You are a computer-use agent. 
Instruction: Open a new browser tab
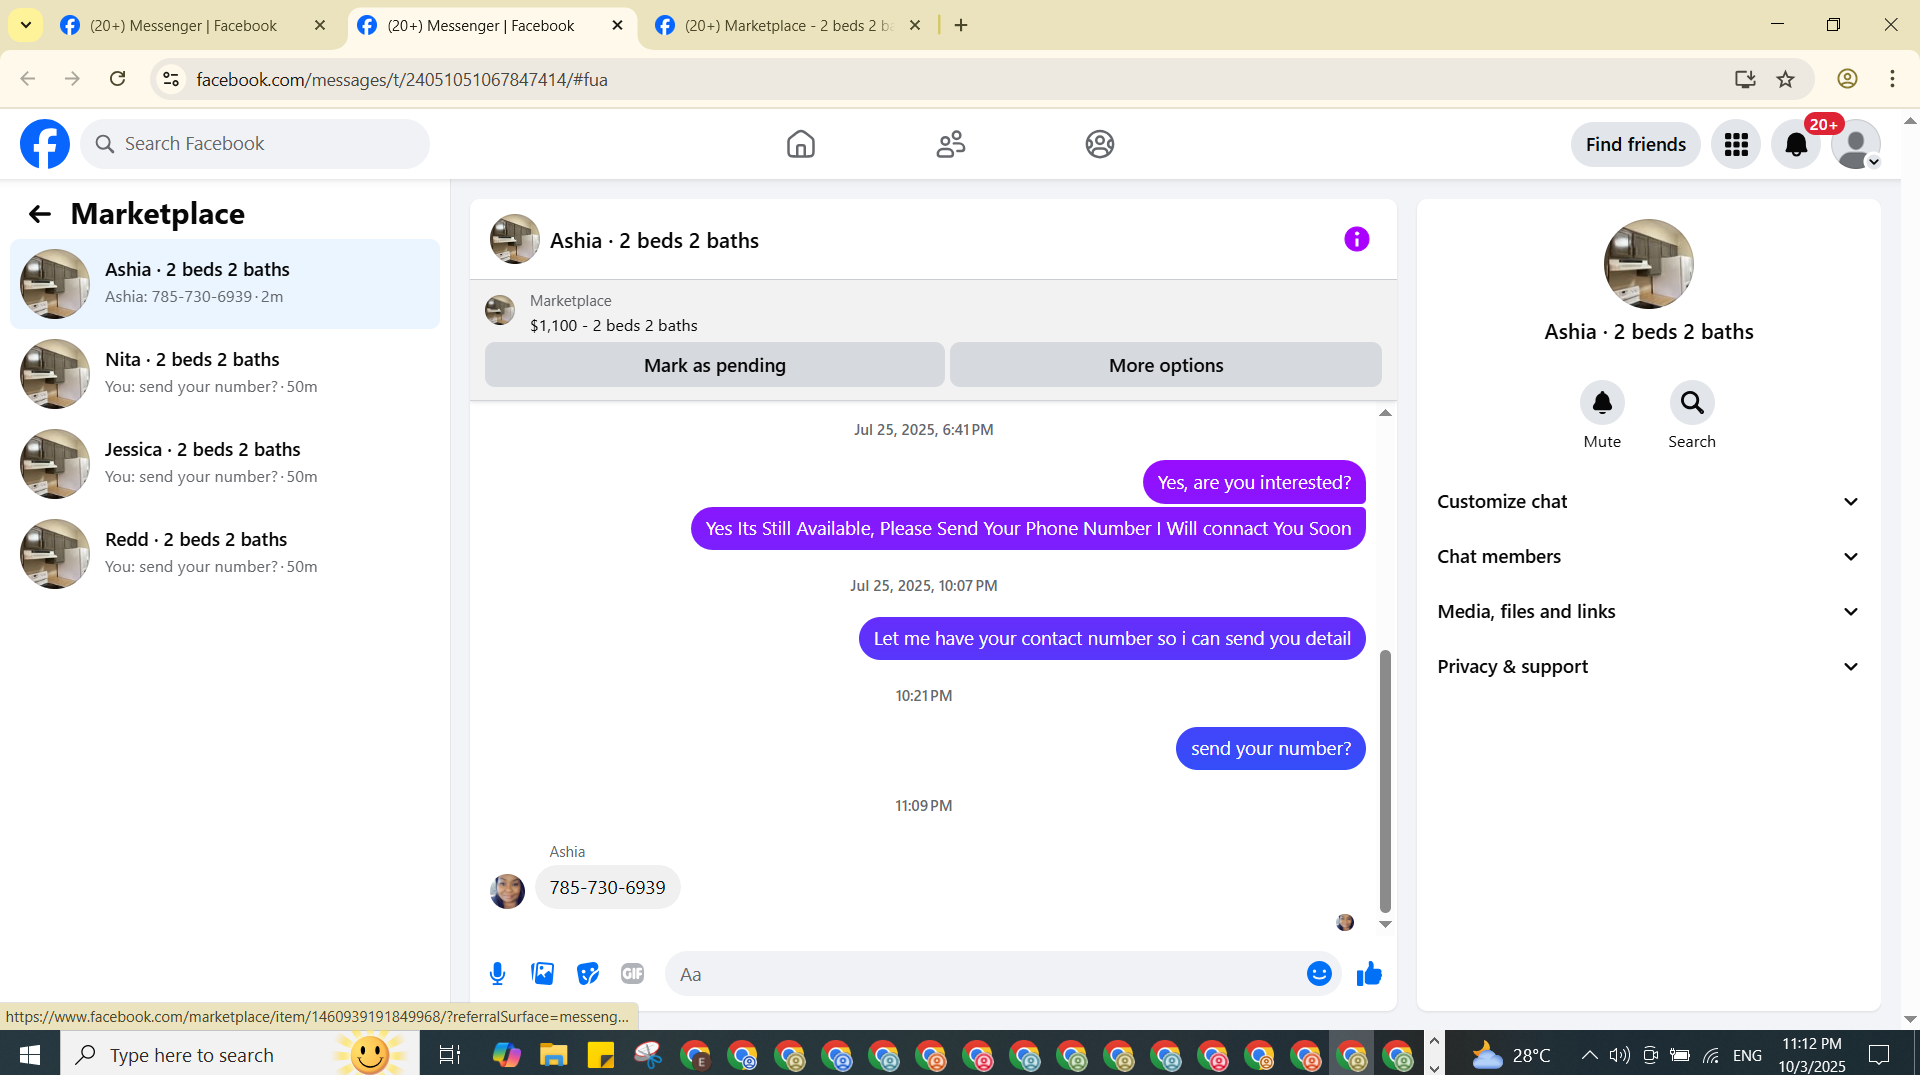pos(961,25)
